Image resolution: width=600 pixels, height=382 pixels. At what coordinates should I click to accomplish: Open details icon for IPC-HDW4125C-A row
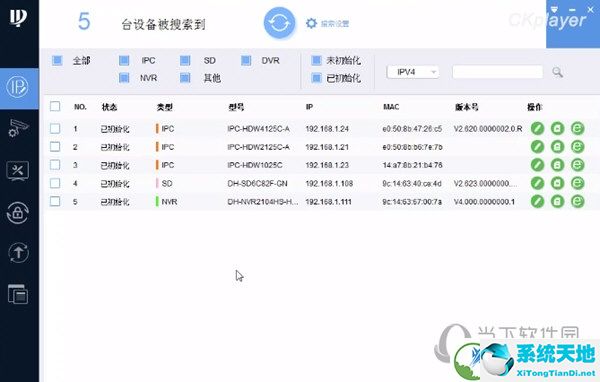point(557,128)
